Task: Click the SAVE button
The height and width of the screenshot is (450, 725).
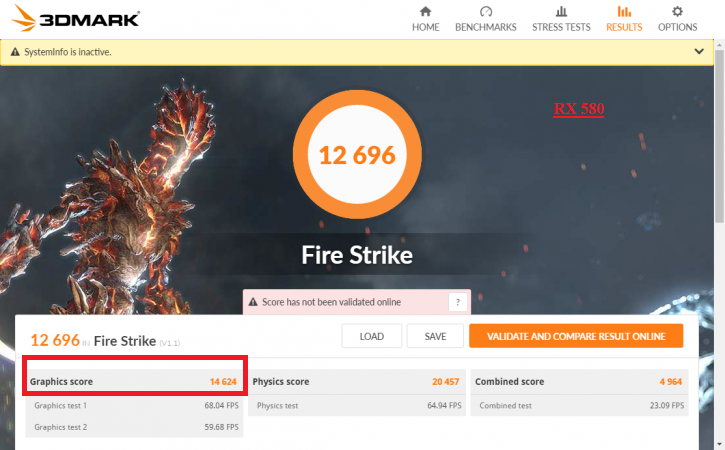Action: (x=435, y=336)
